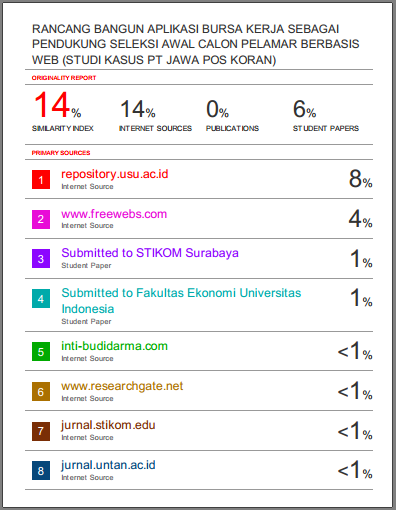The width and height of the screenshot is (396, 510).
Task: Click the 6% student papers value
Action: 305,109
